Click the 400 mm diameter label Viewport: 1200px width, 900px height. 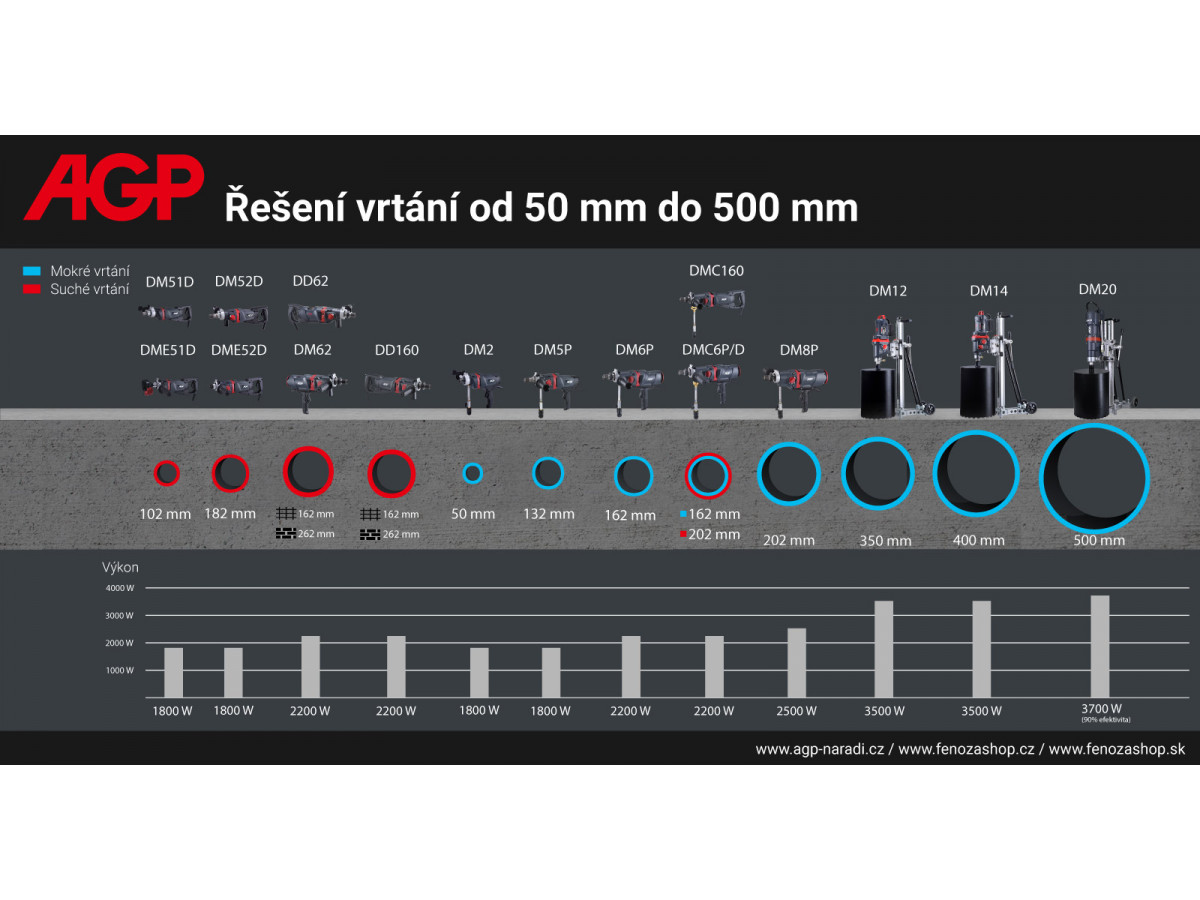click(x=979, y=540)
